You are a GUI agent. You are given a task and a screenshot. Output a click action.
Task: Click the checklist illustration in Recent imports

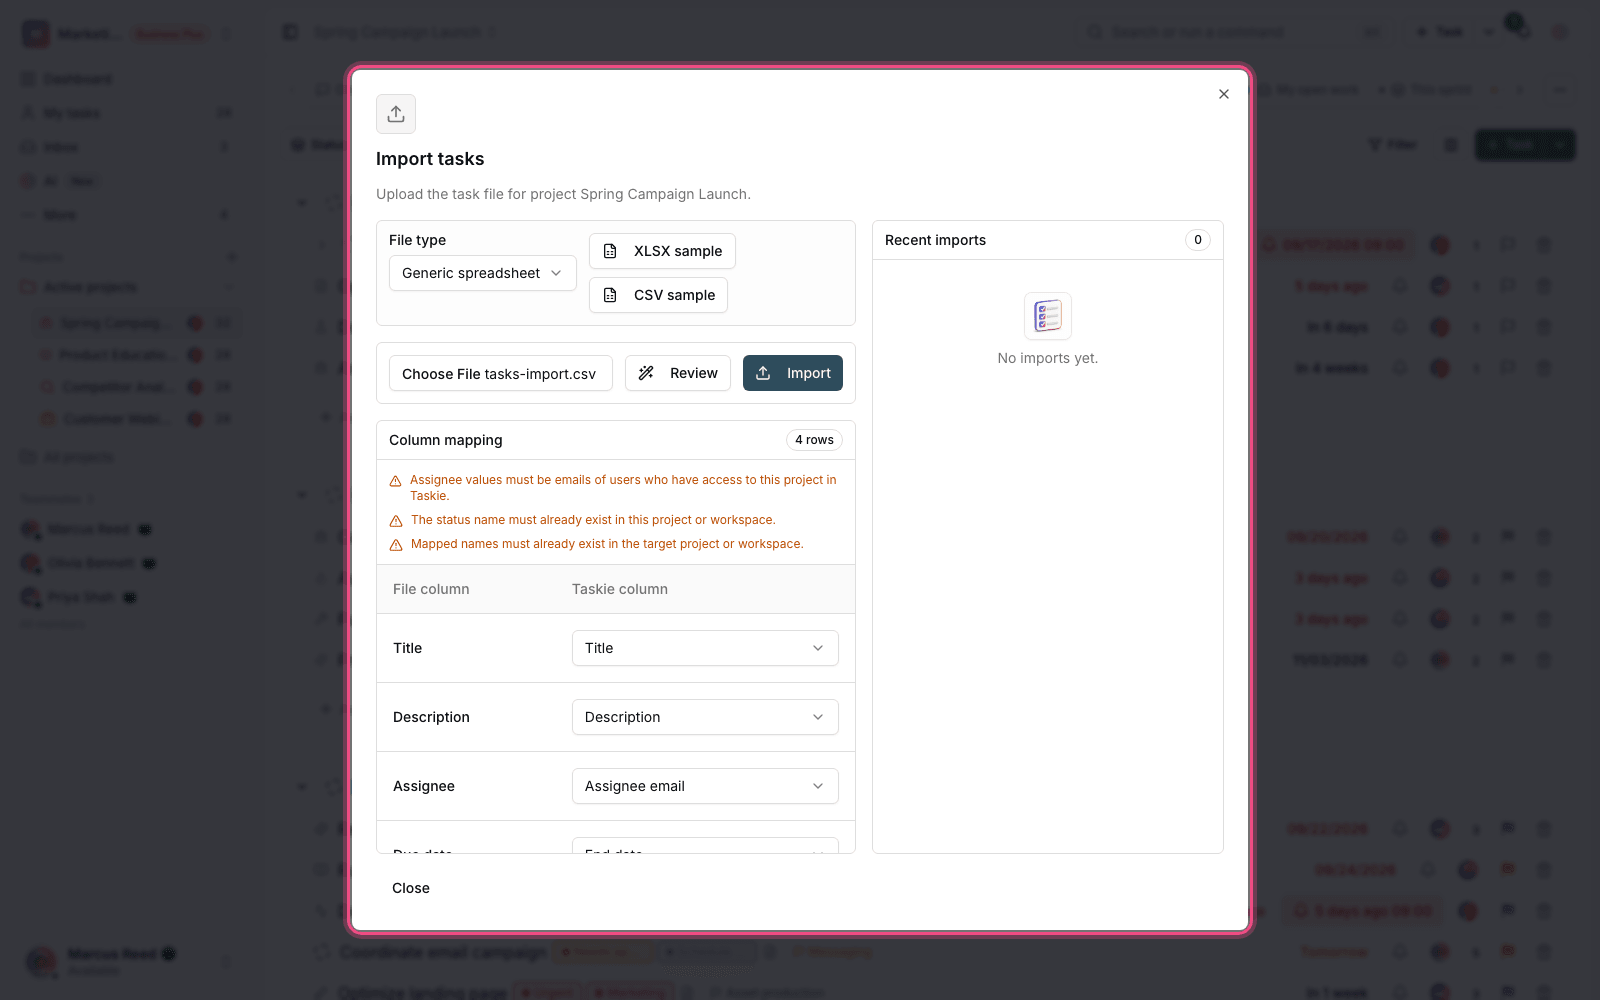click(x=1048, y=316)
